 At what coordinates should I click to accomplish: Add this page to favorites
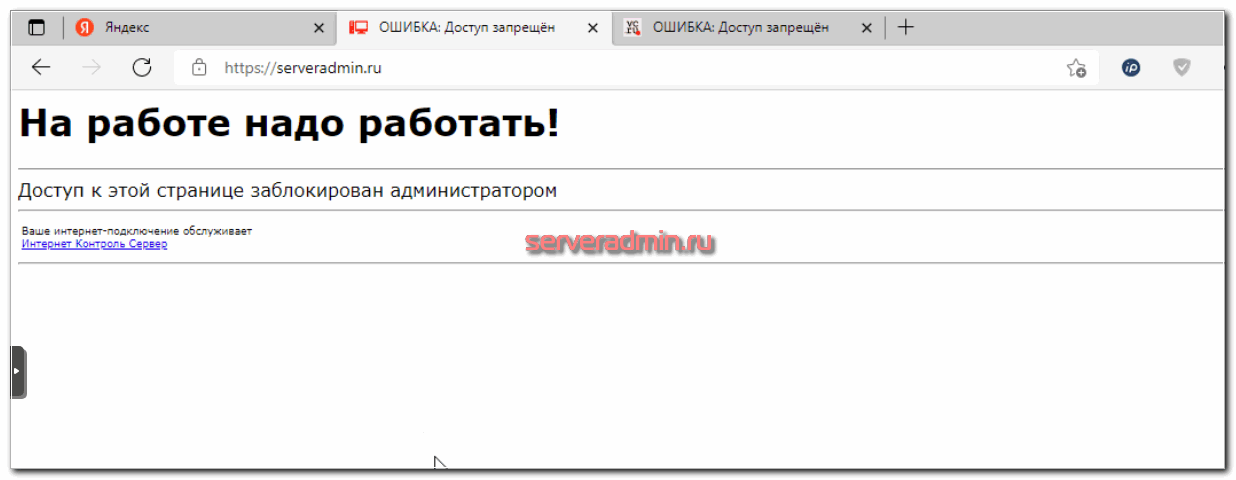[1076, 68]
